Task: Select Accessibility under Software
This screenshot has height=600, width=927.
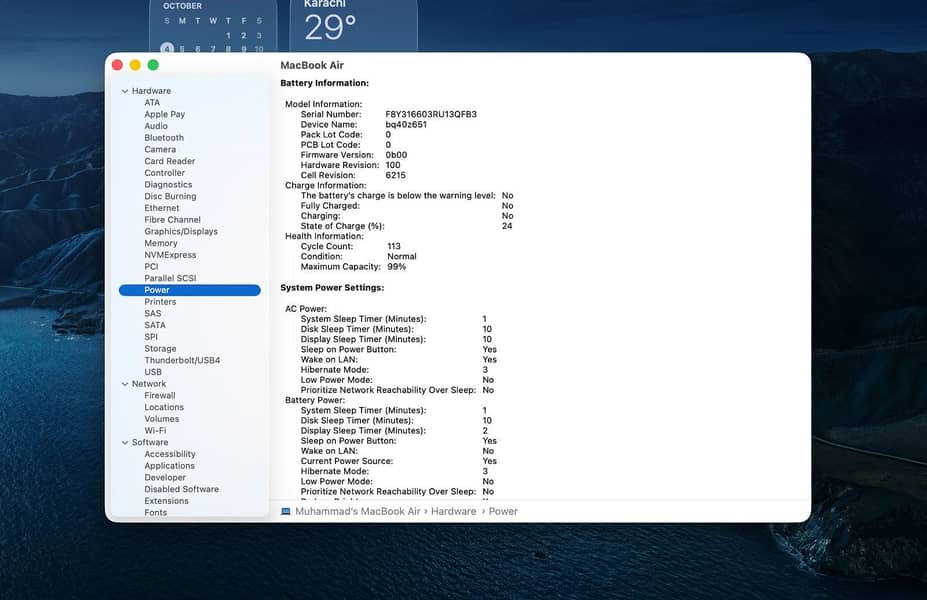Action: coord(170,454)
